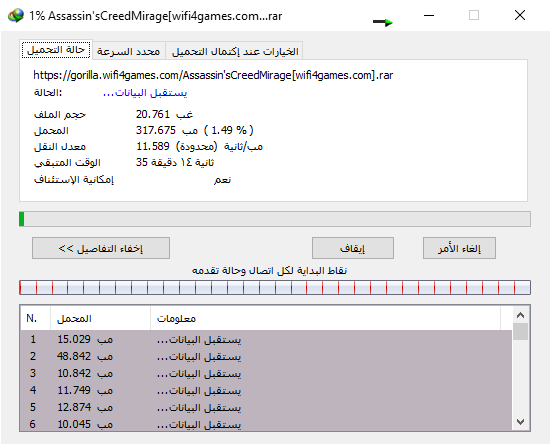Select connection row 3 with 10.842
This screenshot has width=551, height=445.
pyautogui.click(x=266, y=373)
